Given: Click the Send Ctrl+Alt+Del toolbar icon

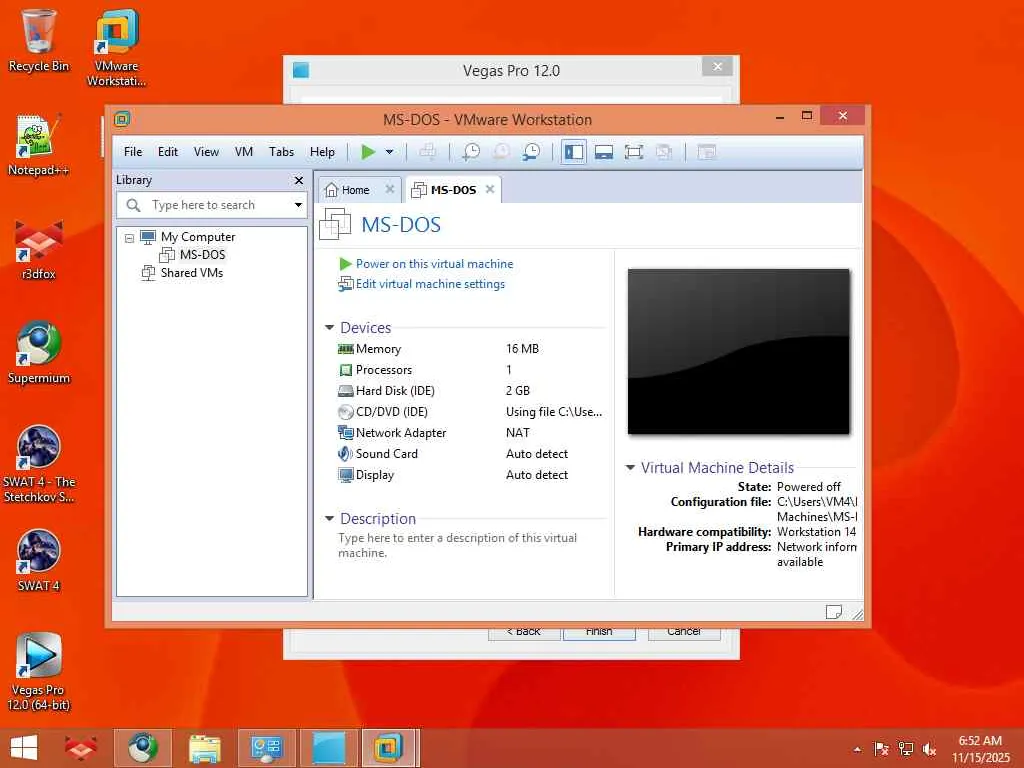Looking at the screenshot, I should click(x=428, y=152).
